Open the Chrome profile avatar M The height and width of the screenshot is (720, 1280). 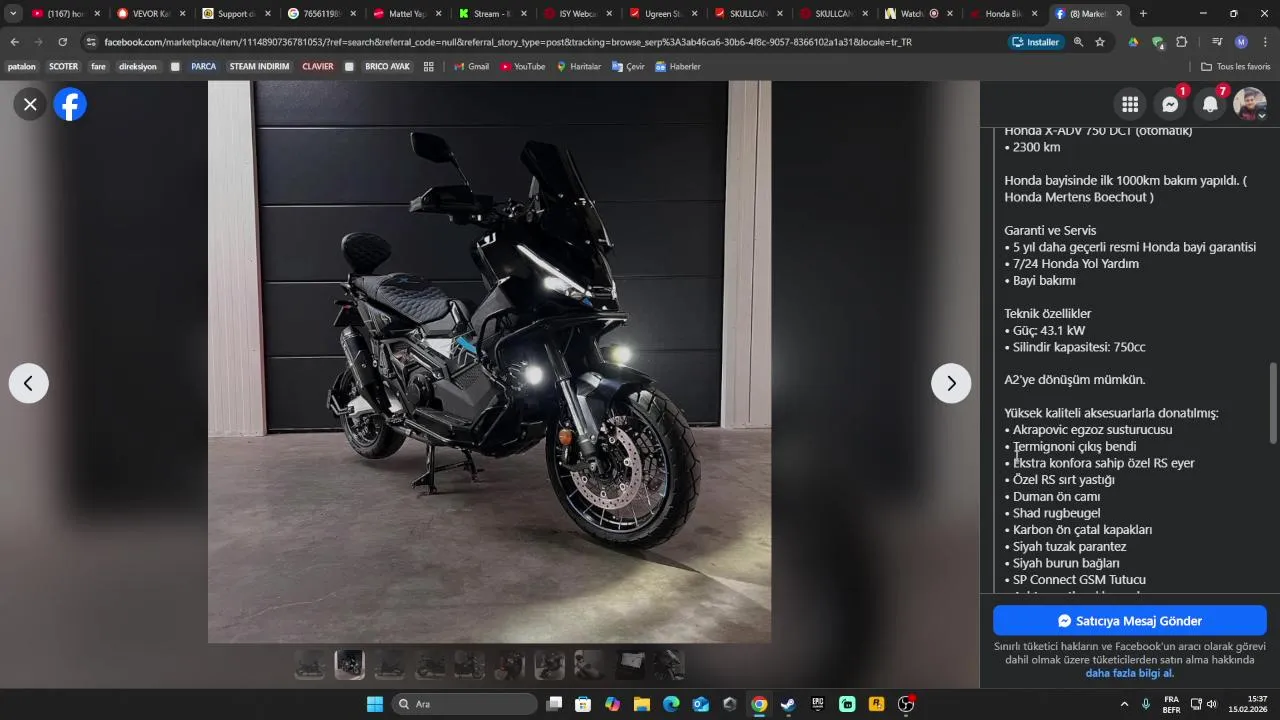[1241, 42]
